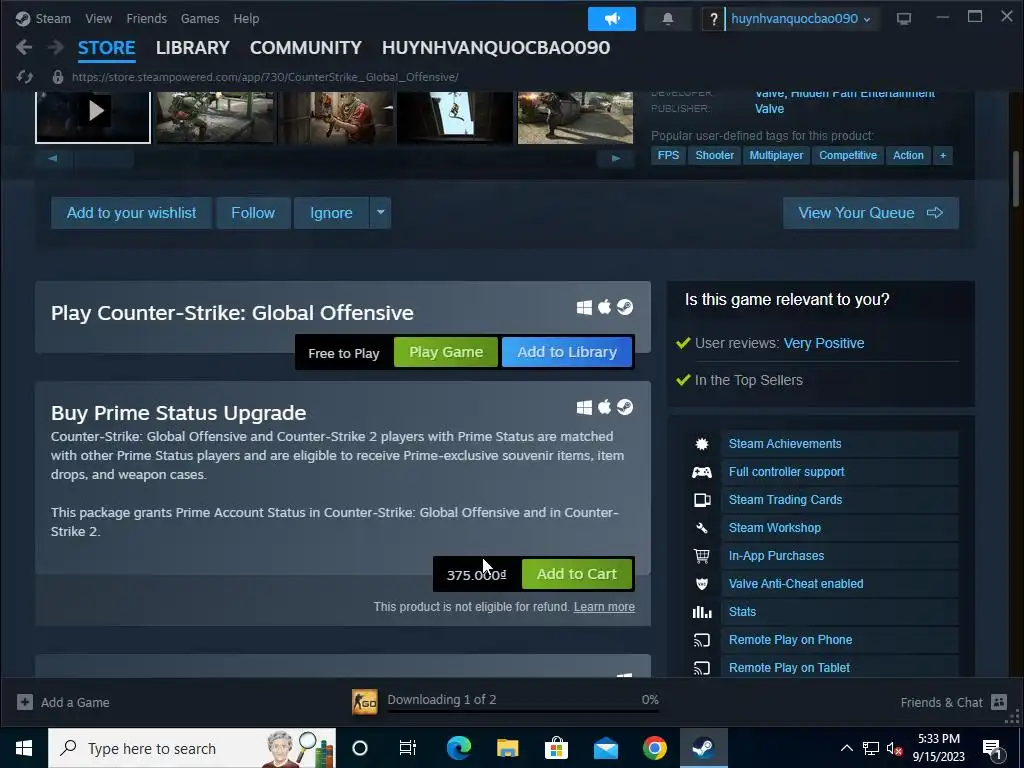Open Friends & Chat

(x=953, y=703)
